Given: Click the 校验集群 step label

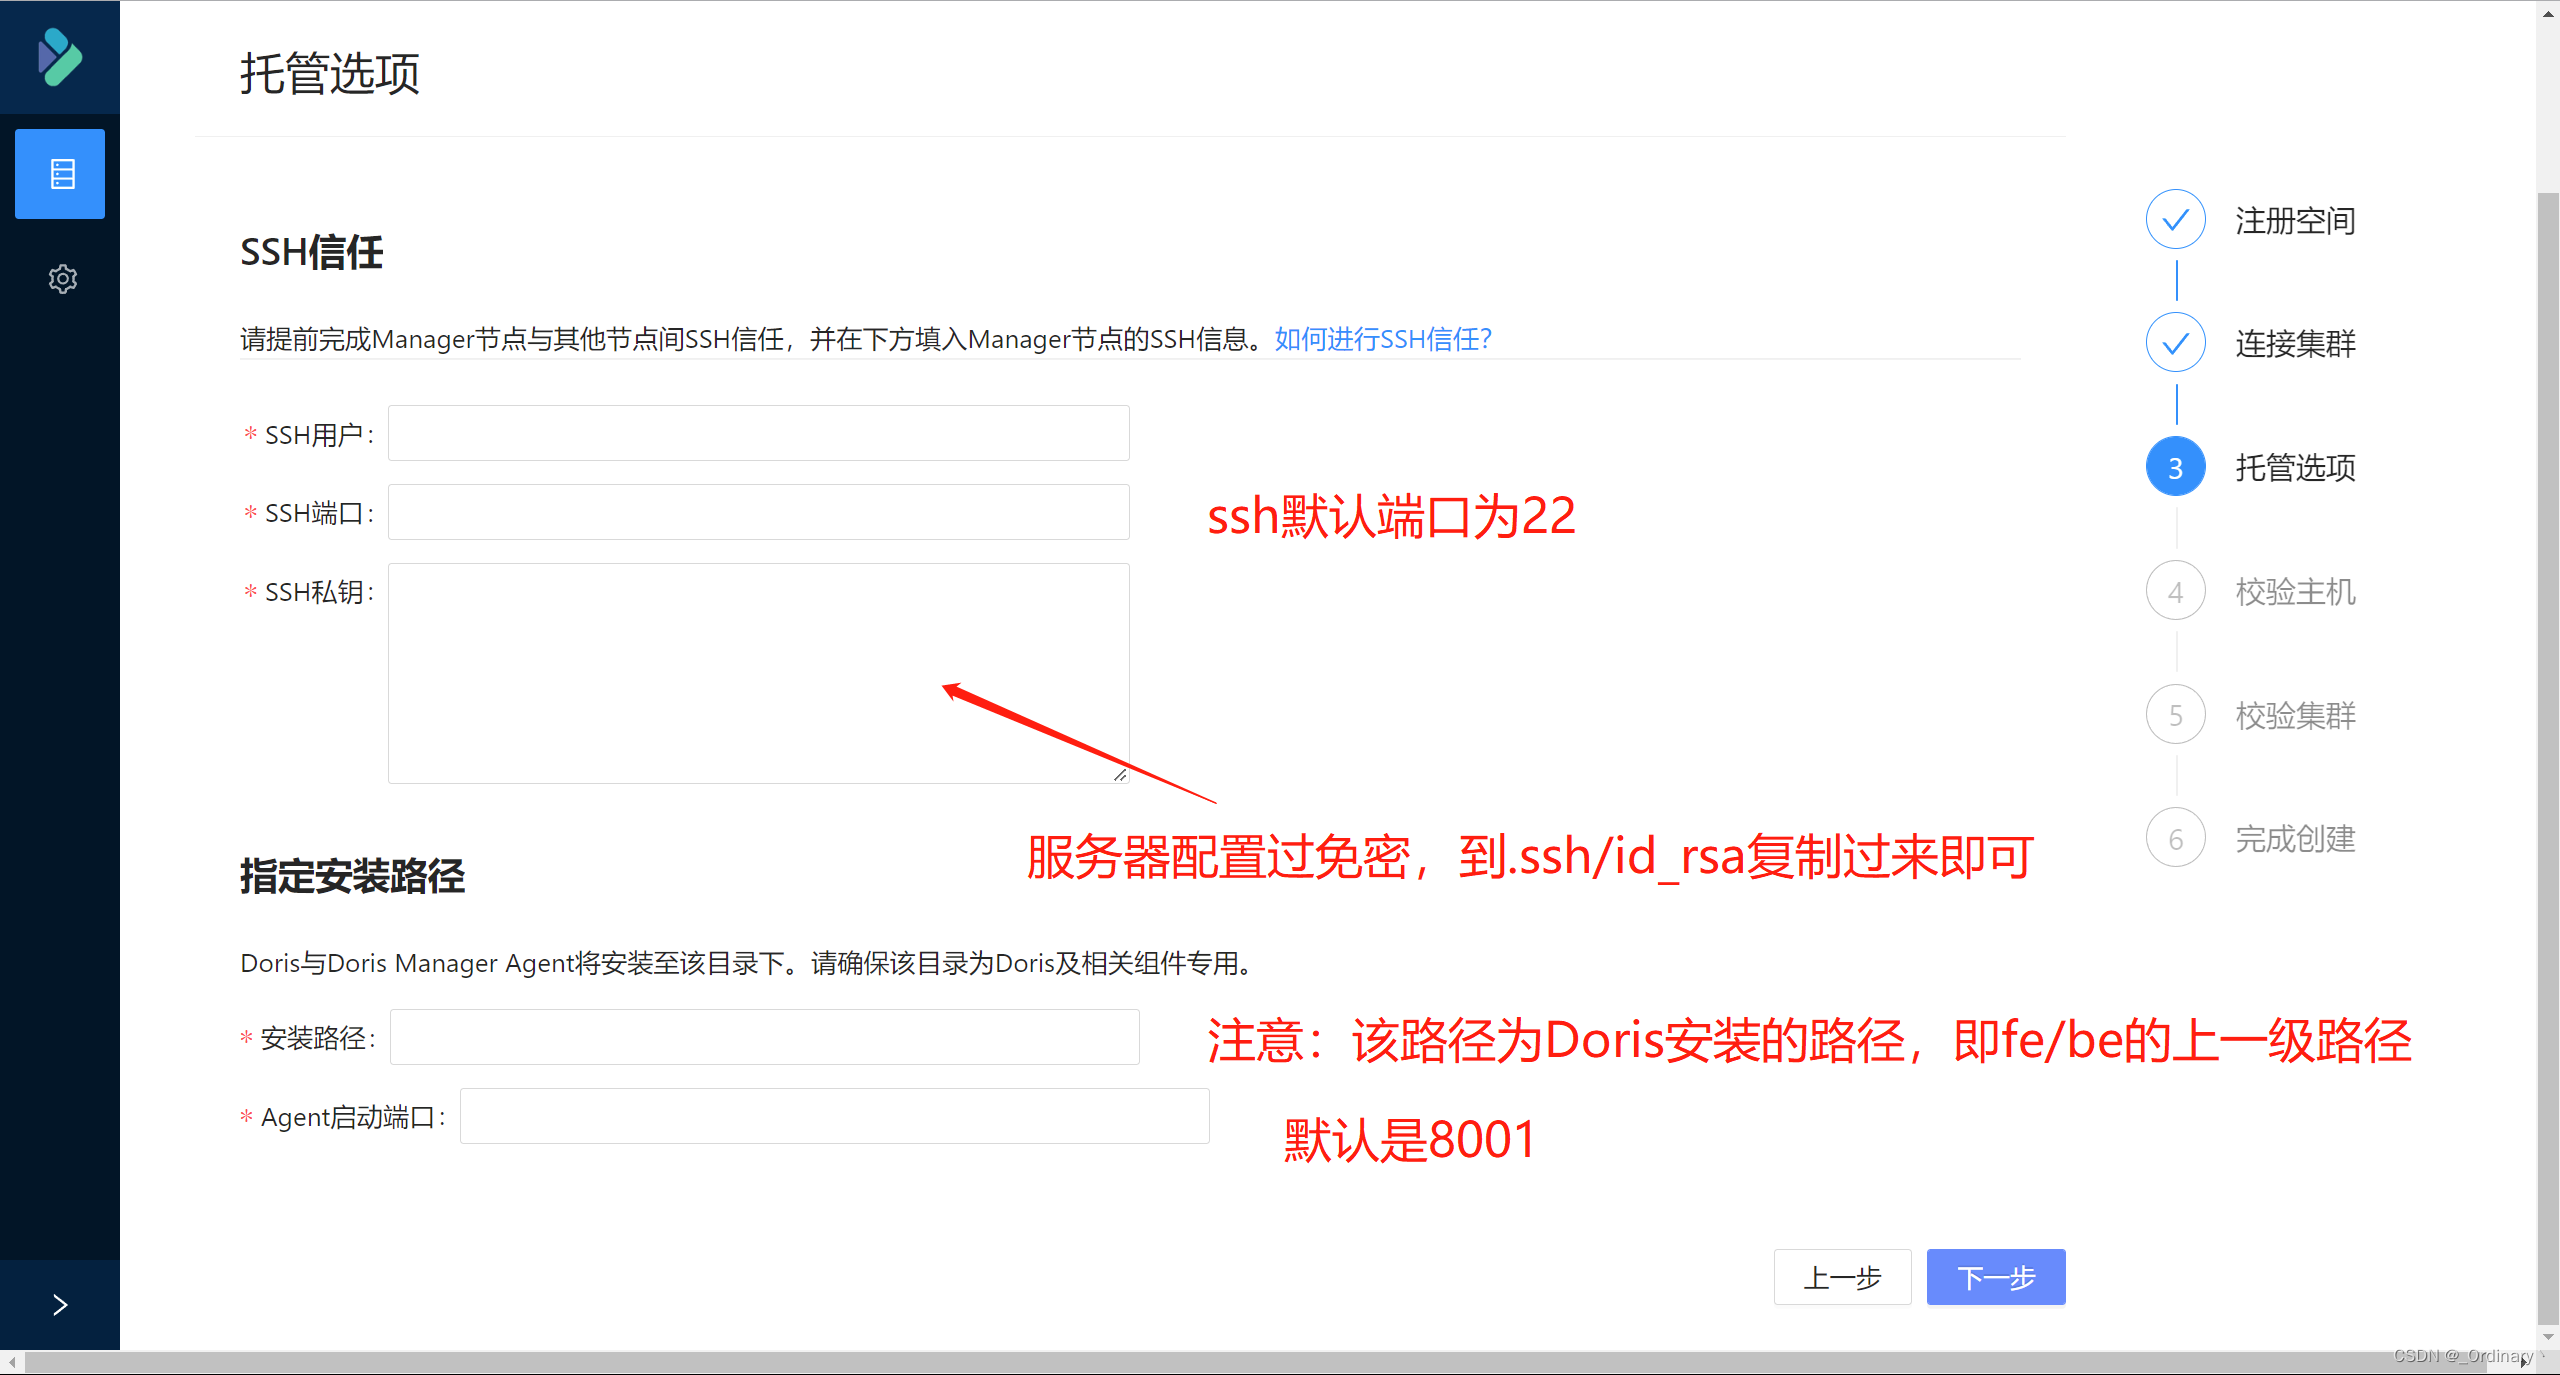Looking at the screenshot, I should (x=2295, y=714).
